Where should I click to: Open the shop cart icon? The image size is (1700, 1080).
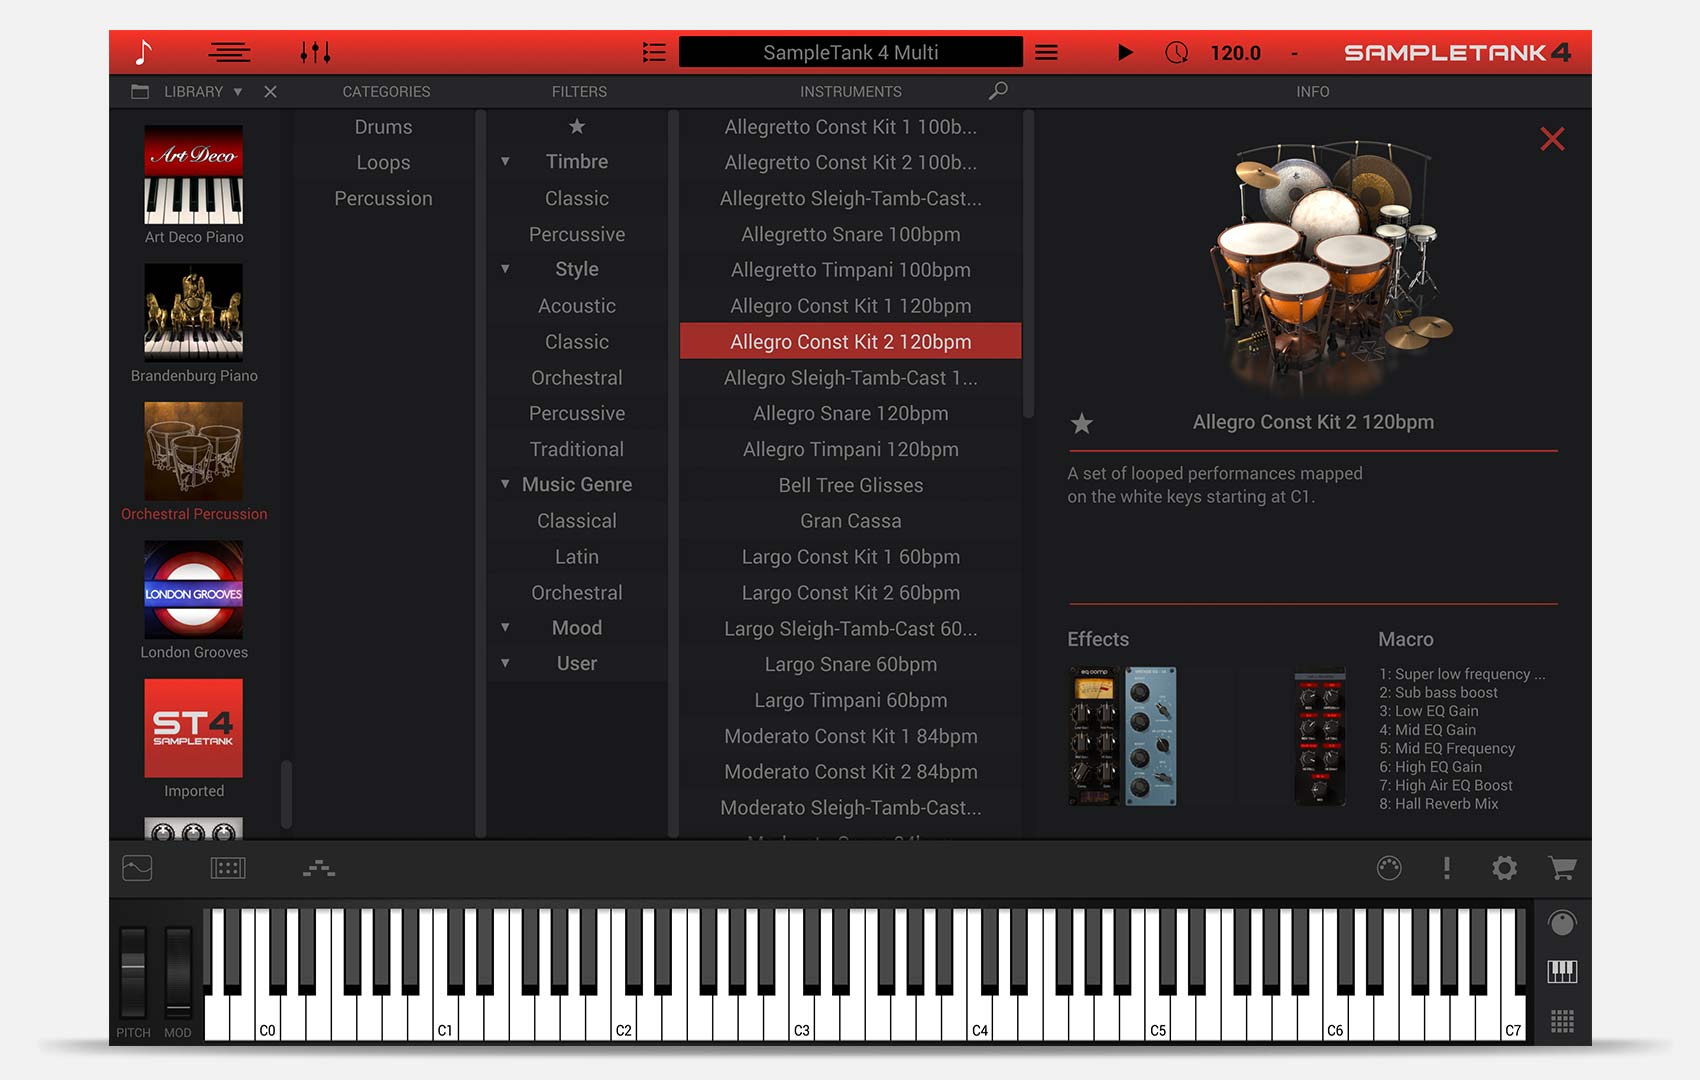pyautogui.click(x=1561, y=869)
